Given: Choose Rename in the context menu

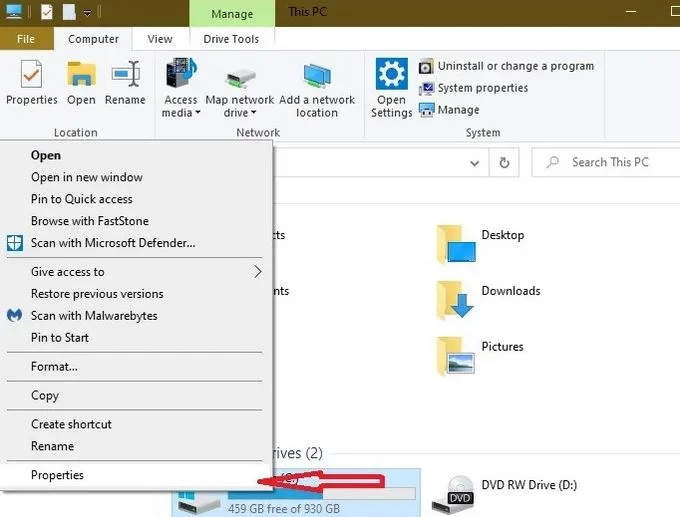Looking at the screenshot, I should 136,446.
